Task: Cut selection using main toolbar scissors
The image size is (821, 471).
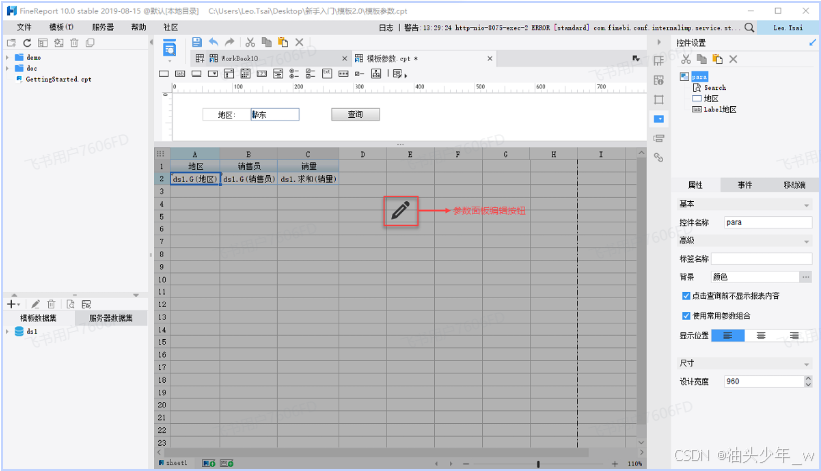Action: (x=250, y=42)
